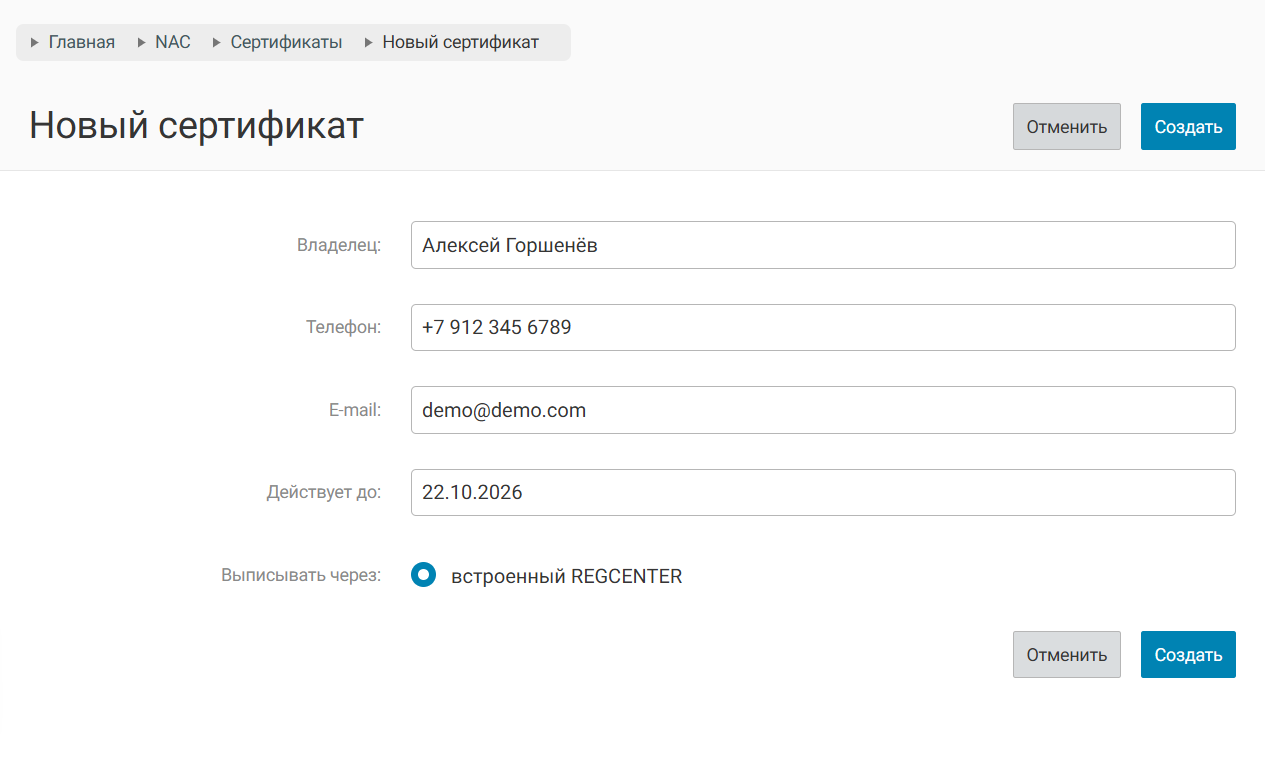
Task: Click into the Телефон input field
Action: (822, 328)
